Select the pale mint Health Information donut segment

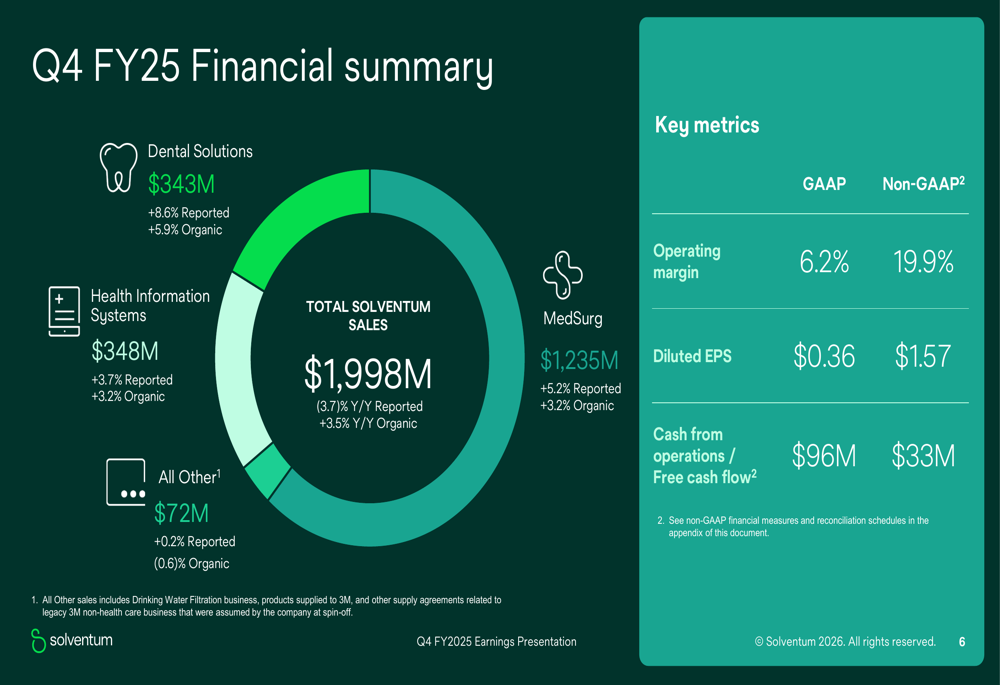point(240,370)
